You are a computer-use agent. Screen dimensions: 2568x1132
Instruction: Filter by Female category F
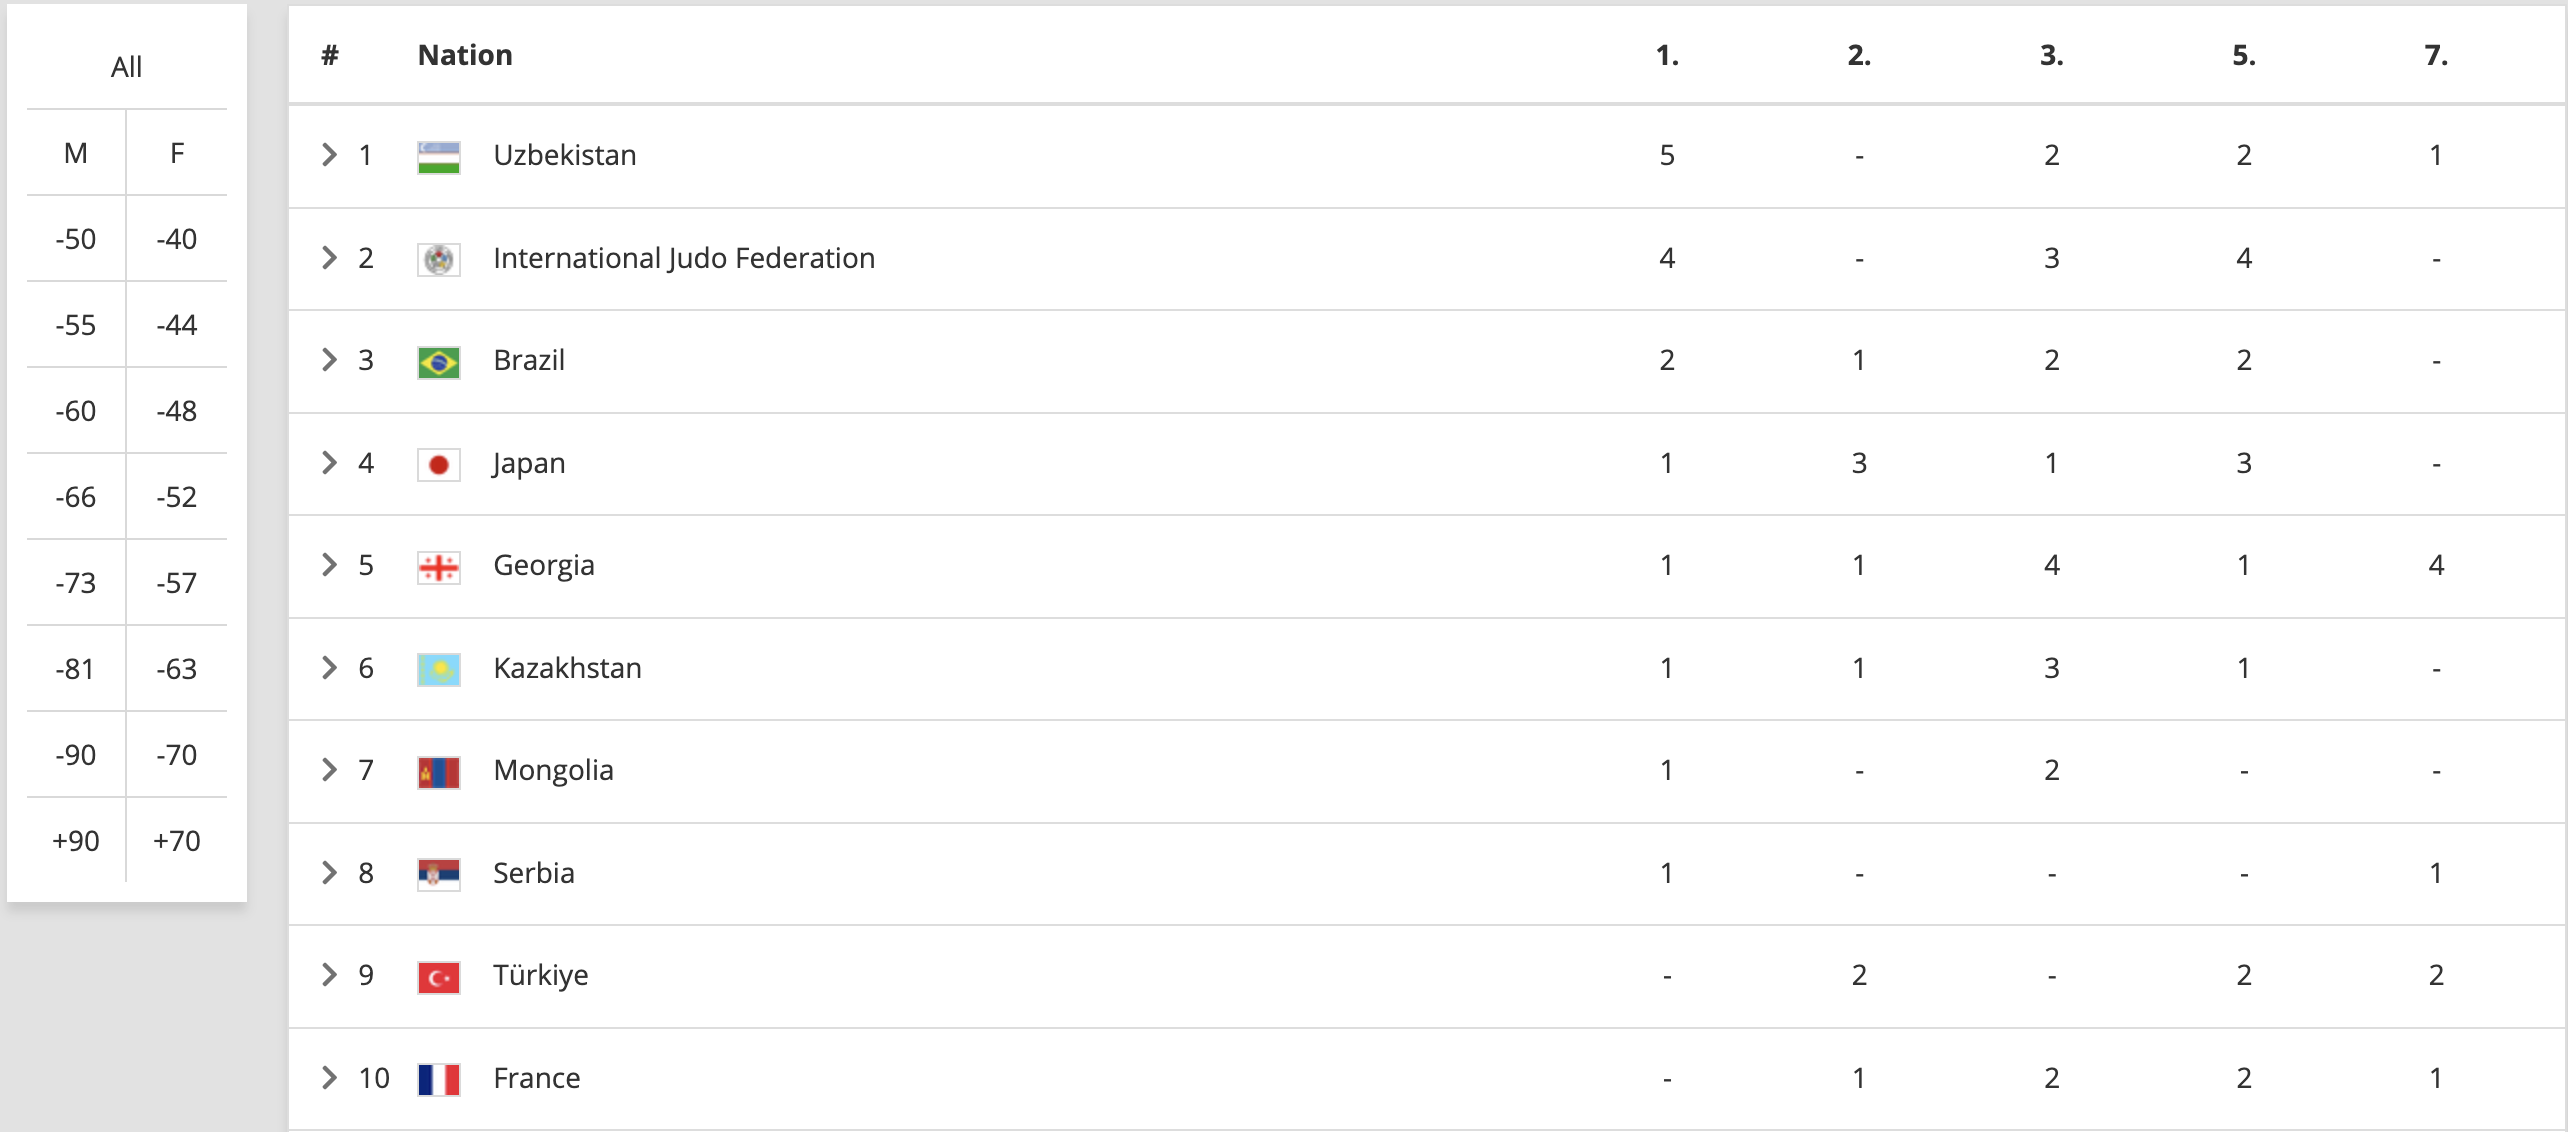pos(177,153)
